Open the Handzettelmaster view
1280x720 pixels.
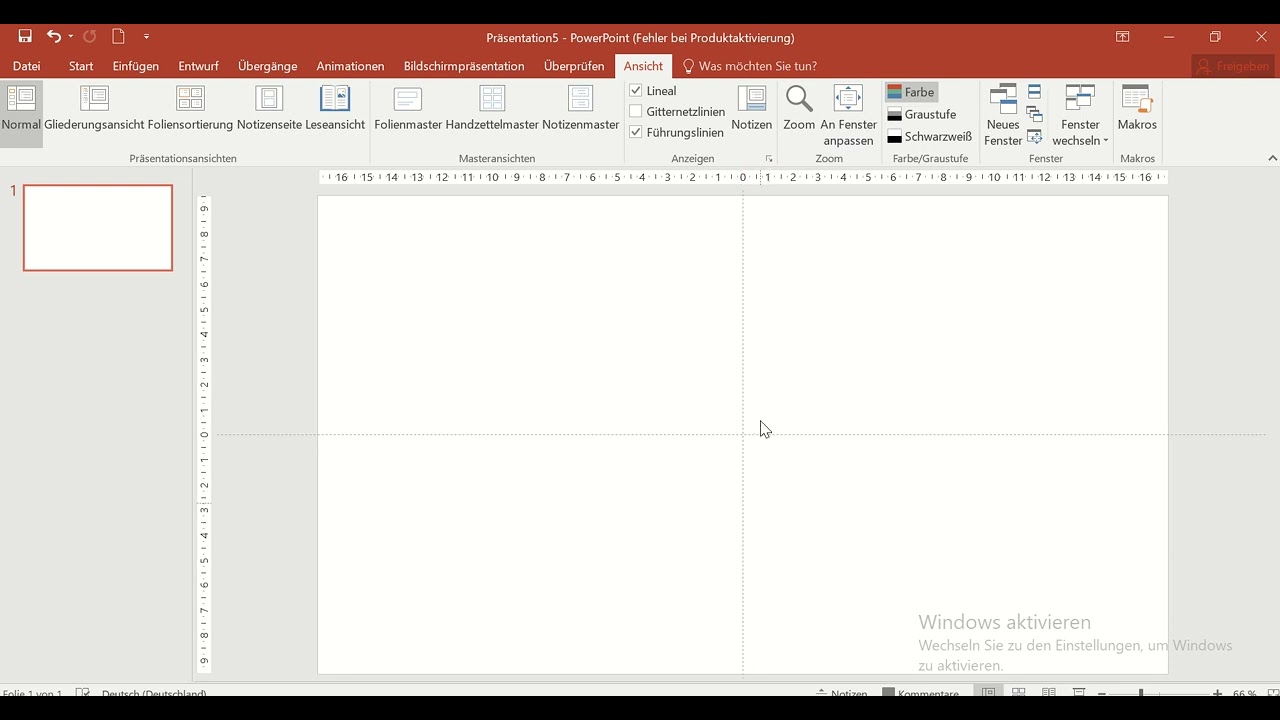pyautogui.click(x=492, y=109)
